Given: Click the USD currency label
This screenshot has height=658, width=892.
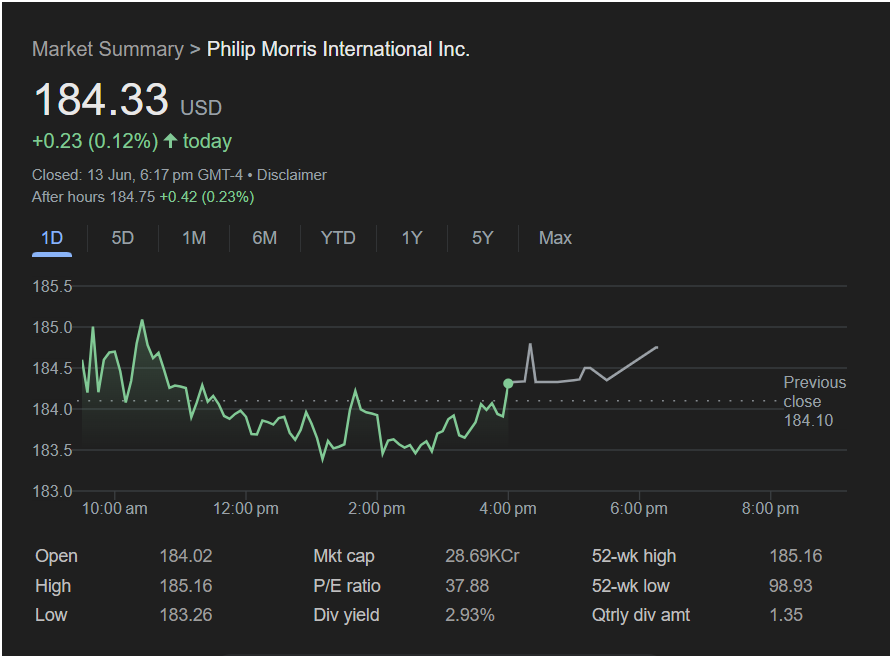Looking at the screenshot, I should (201, 107).
